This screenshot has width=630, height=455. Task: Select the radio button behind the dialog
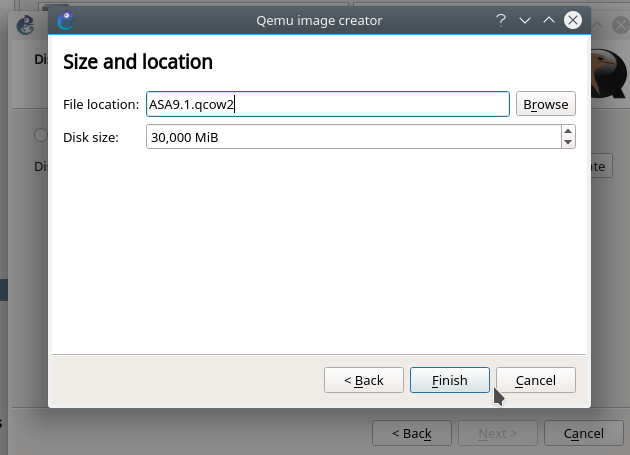click(40, 135)
